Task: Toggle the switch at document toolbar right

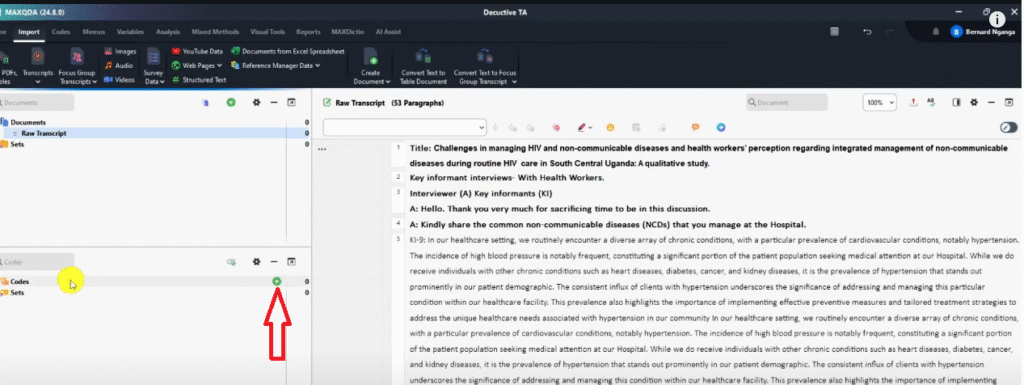Action: click(x=1009, y=127)
